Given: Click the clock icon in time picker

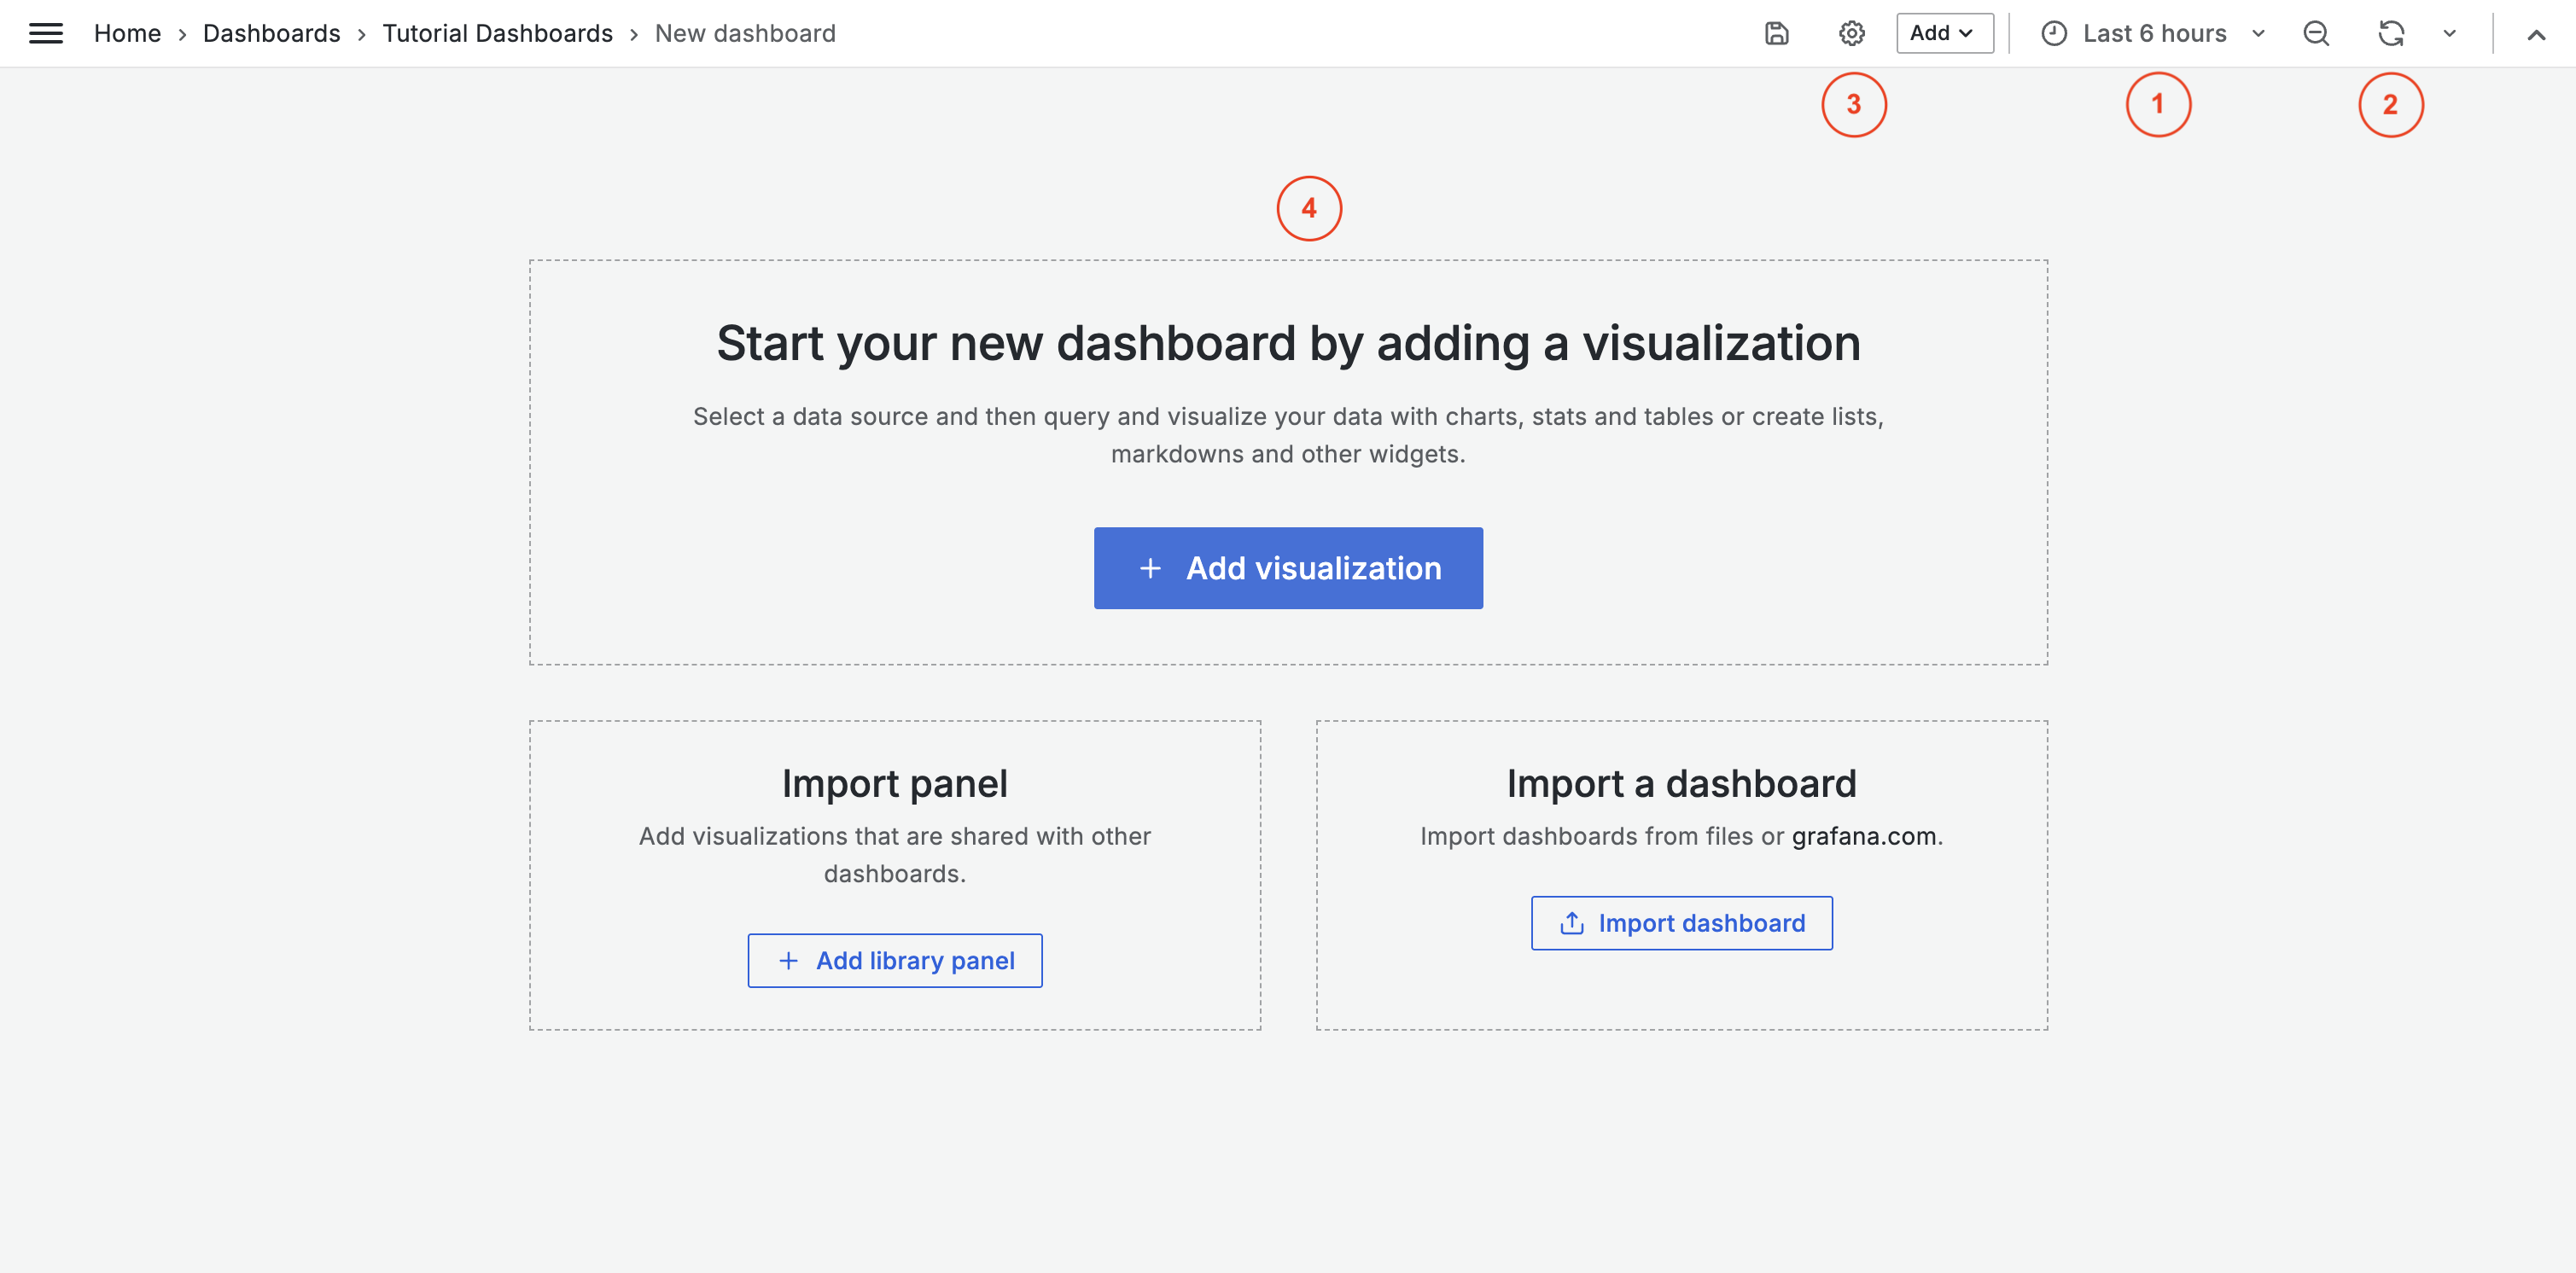Looking at the screenshot, I should (x=2054, y=33).
